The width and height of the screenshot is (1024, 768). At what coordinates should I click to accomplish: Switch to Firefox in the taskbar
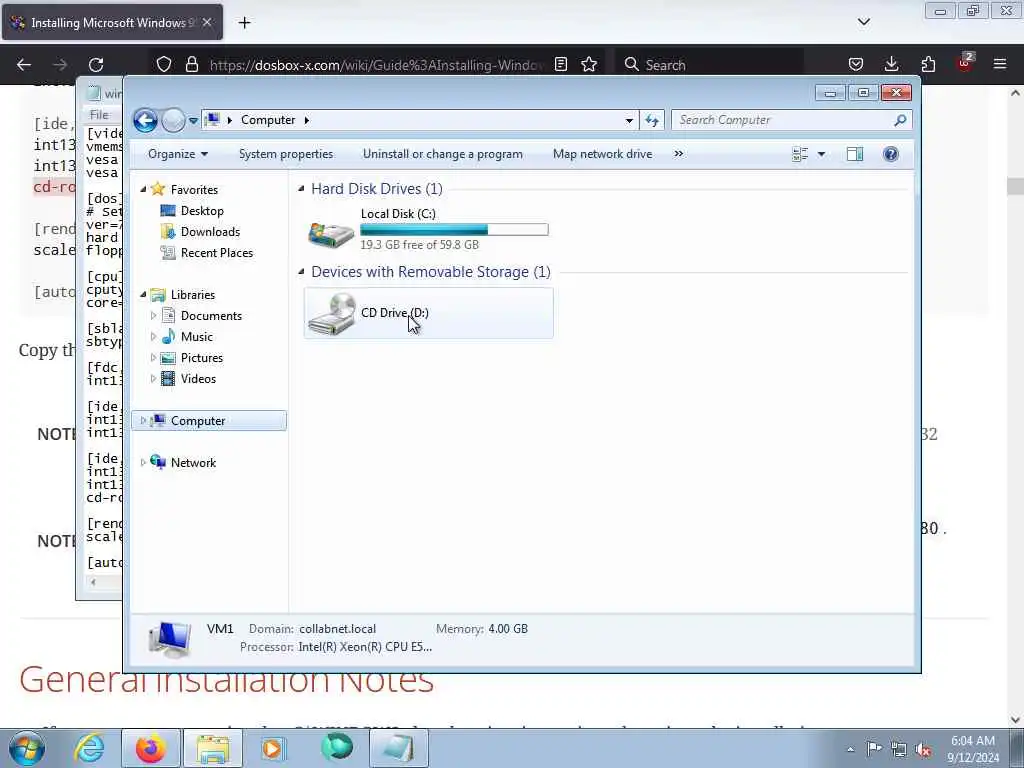point(151,748)
